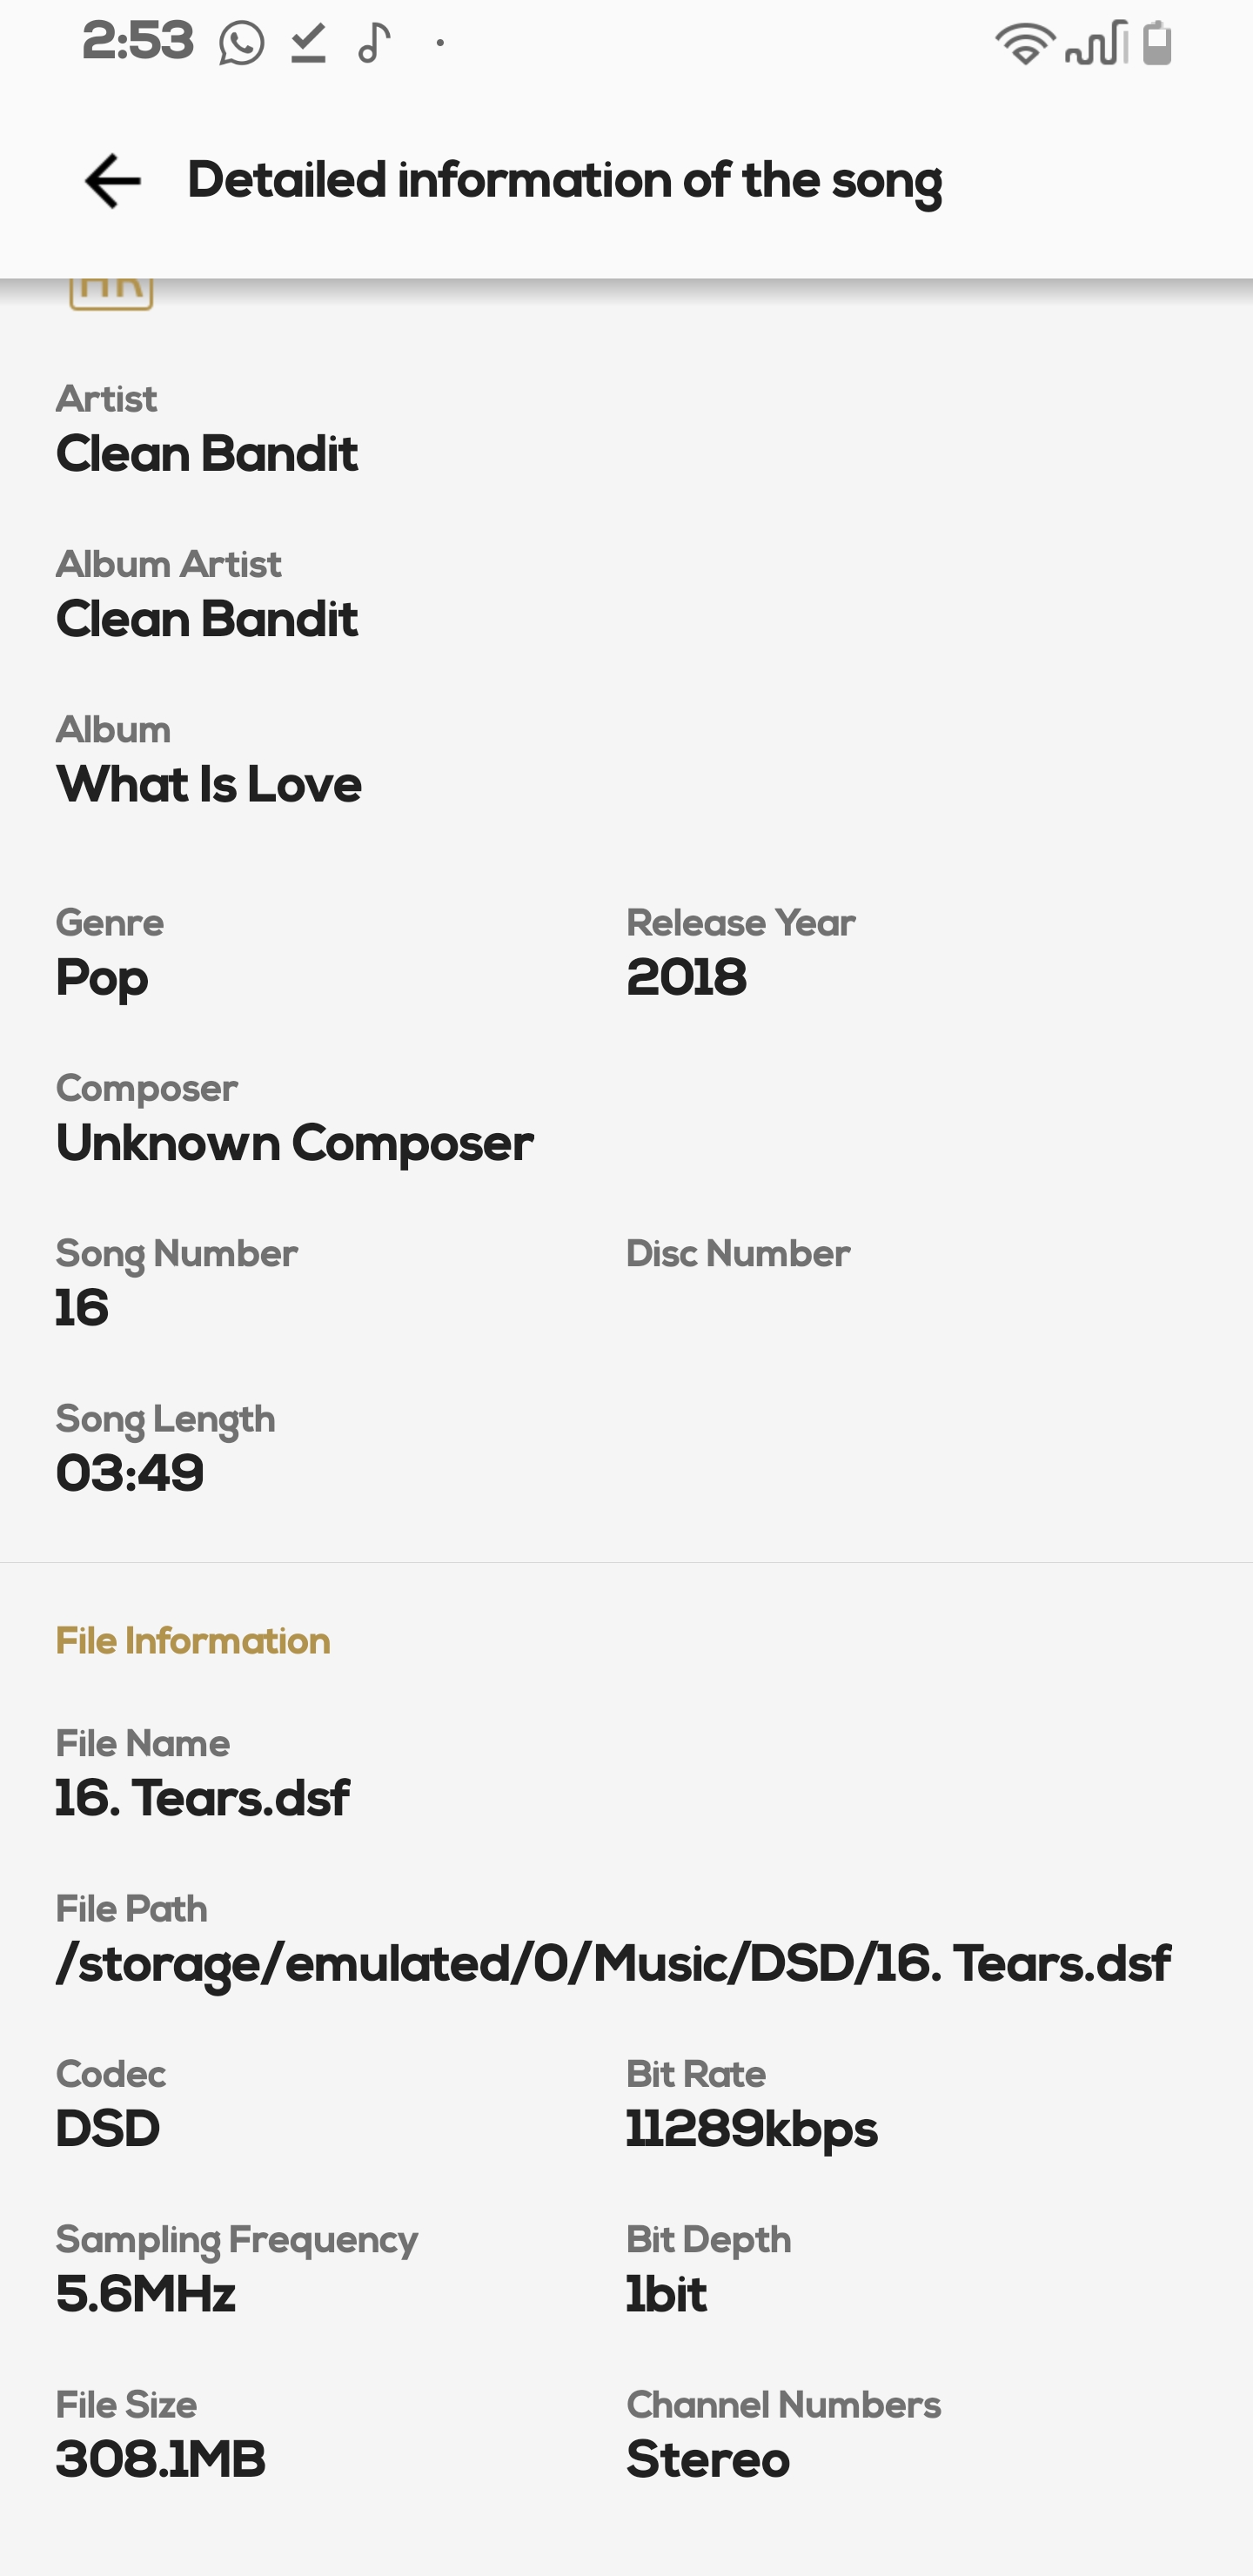This screenshot has width=1253, height=2576.
Task: Tap the Release Year 2018
Action: [x=686, y=978]
